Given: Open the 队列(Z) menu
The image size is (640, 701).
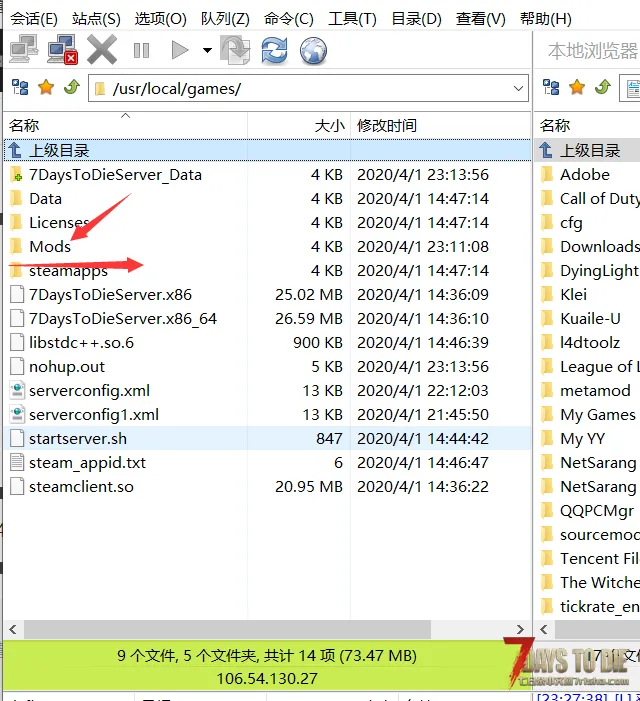Looking at the screenshot, I should [x=225, y=19].
